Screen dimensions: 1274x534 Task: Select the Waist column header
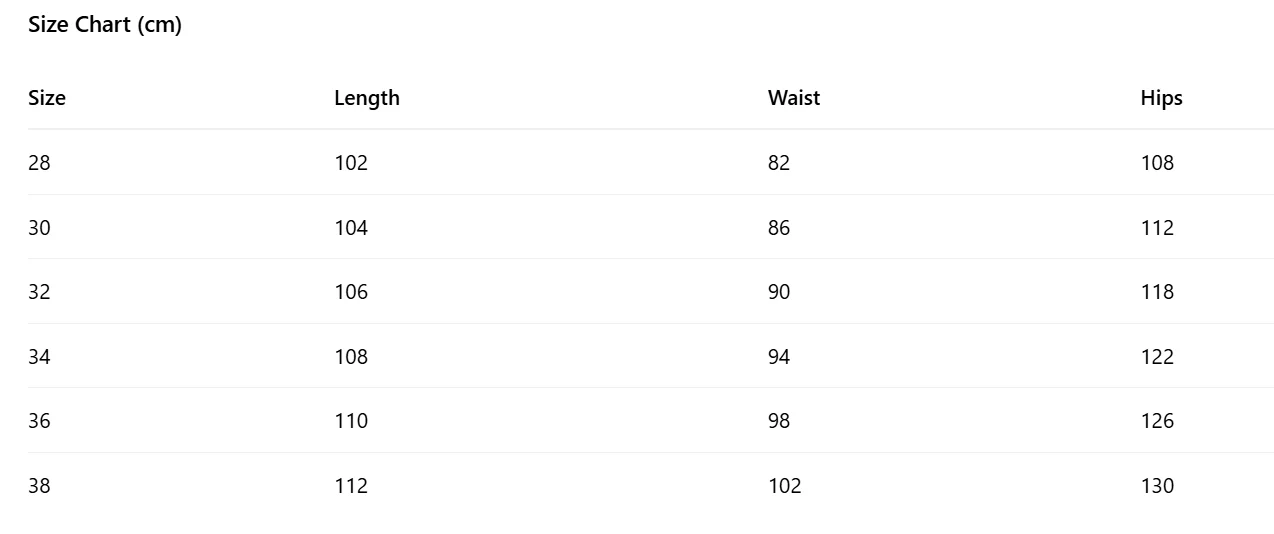[x=794, y=98]
